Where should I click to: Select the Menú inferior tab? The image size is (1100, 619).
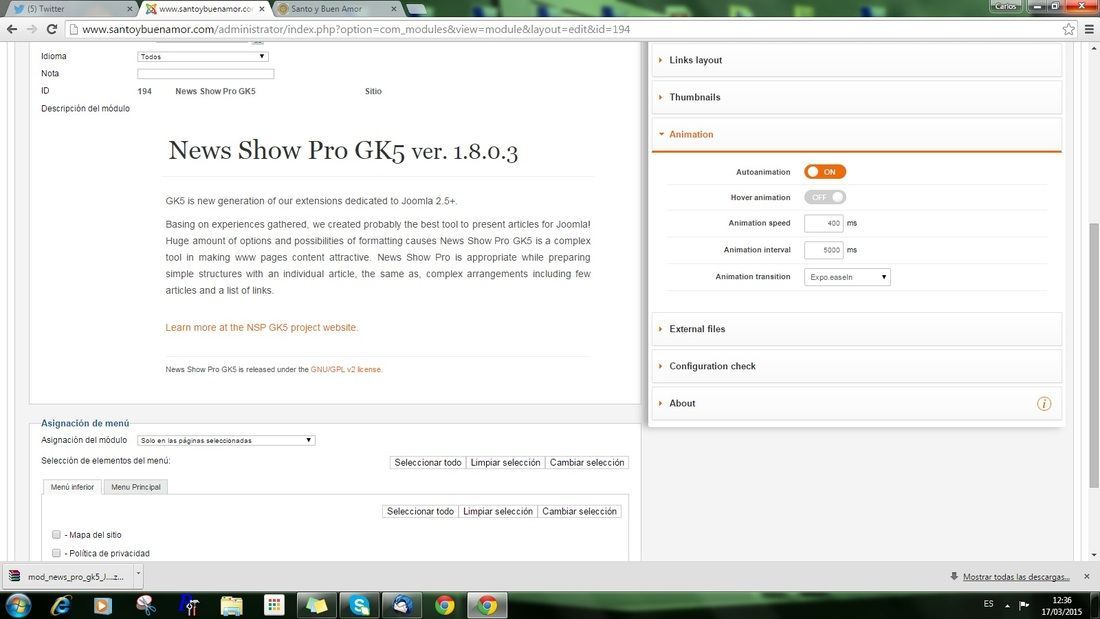coord(72,487)
